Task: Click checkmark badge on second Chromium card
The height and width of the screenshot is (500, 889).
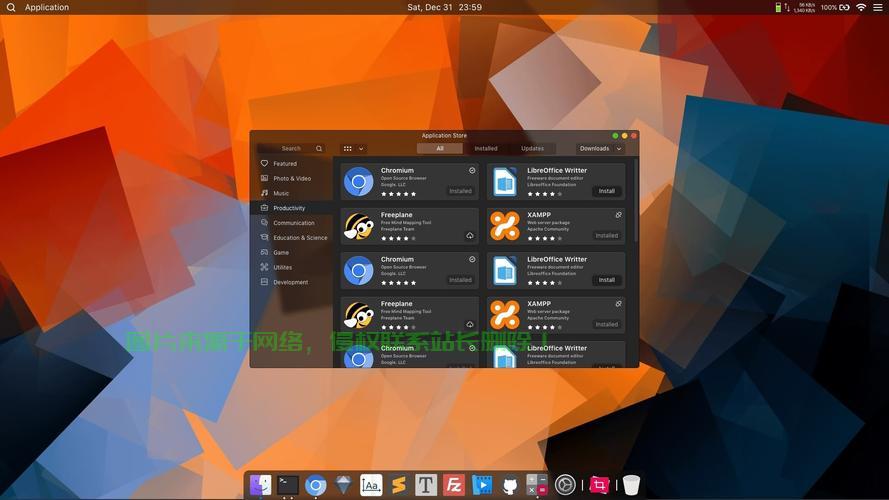Action: (472, 259)
